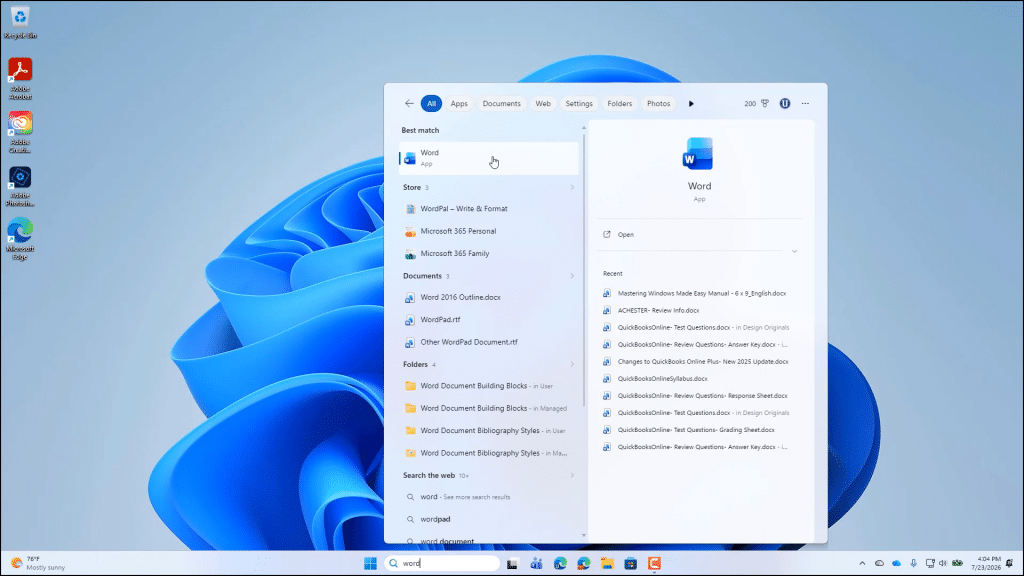This screenshot has height=576, width=1024.
Task: Open the volume speaker tray icon
Action: [942, 563]
